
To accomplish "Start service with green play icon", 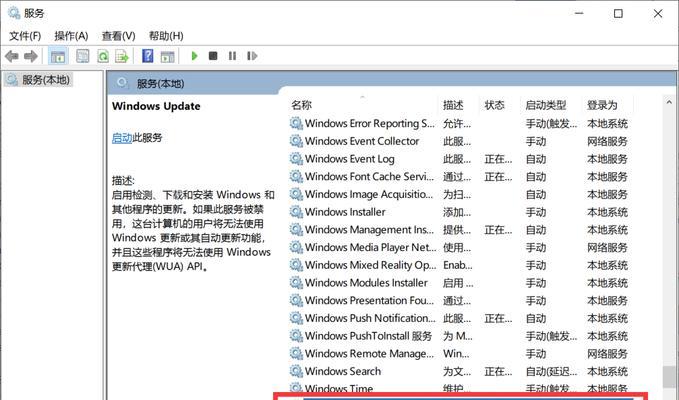I will (x=194, y=56).
